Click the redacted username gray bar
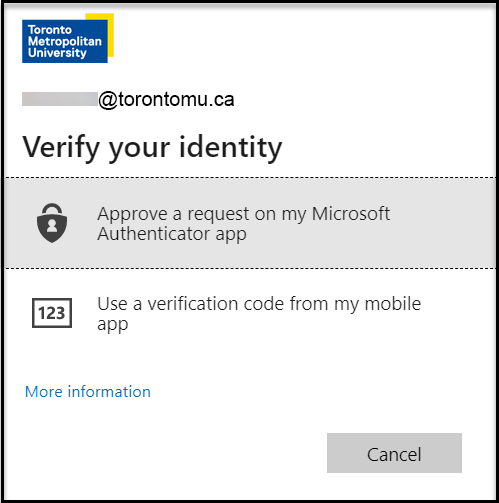Viewport: 499px width, 503px height. point(60,99)
